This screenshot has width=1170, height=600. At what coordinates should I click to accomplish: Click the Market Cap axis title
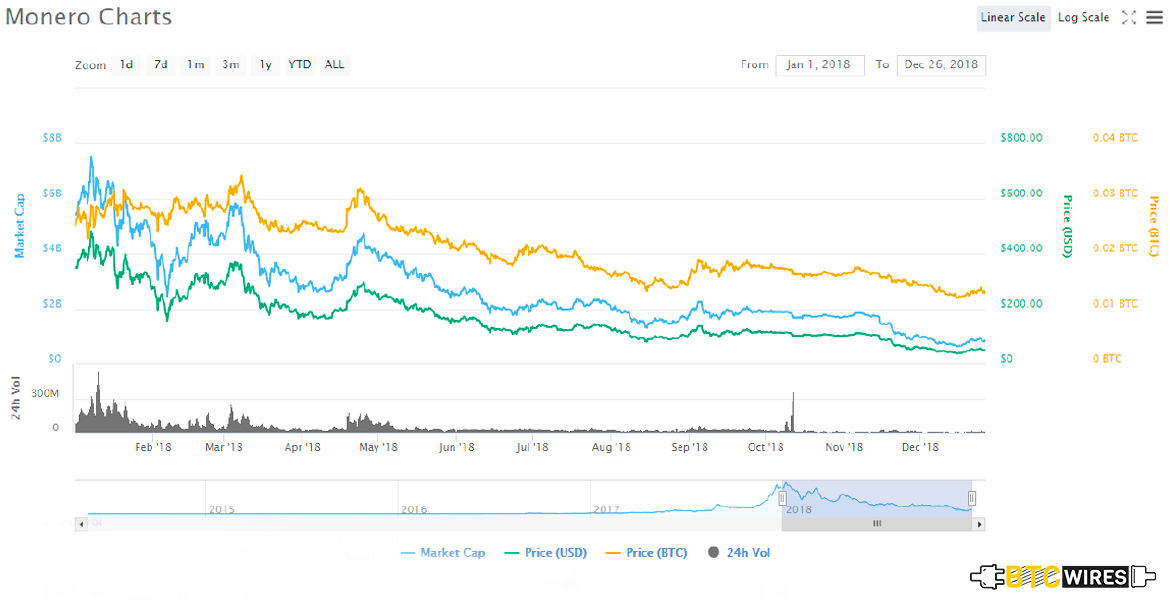point(19,226)
